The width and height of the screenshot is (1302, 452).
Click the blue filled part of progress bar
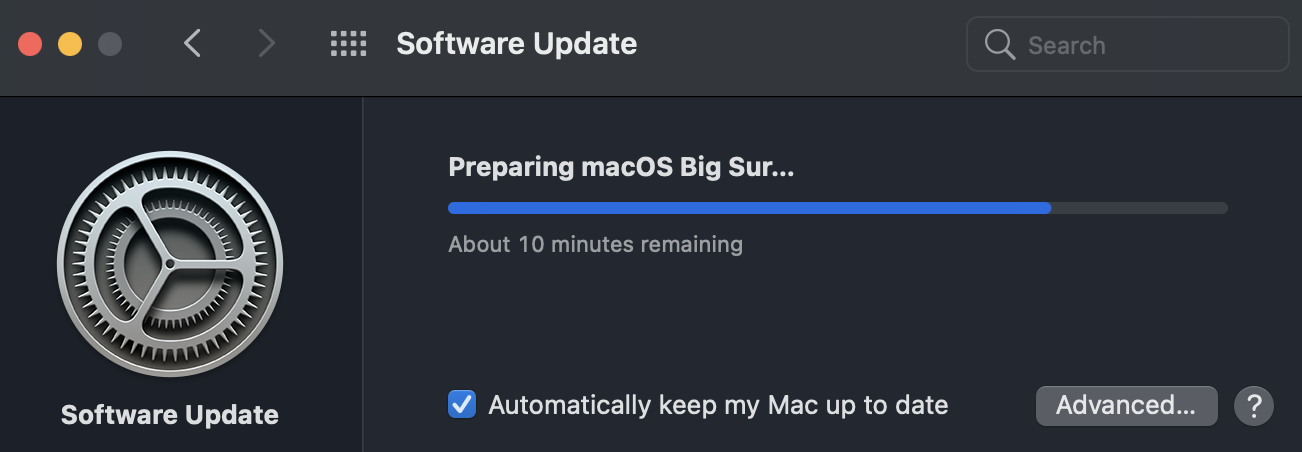point(748,208)
